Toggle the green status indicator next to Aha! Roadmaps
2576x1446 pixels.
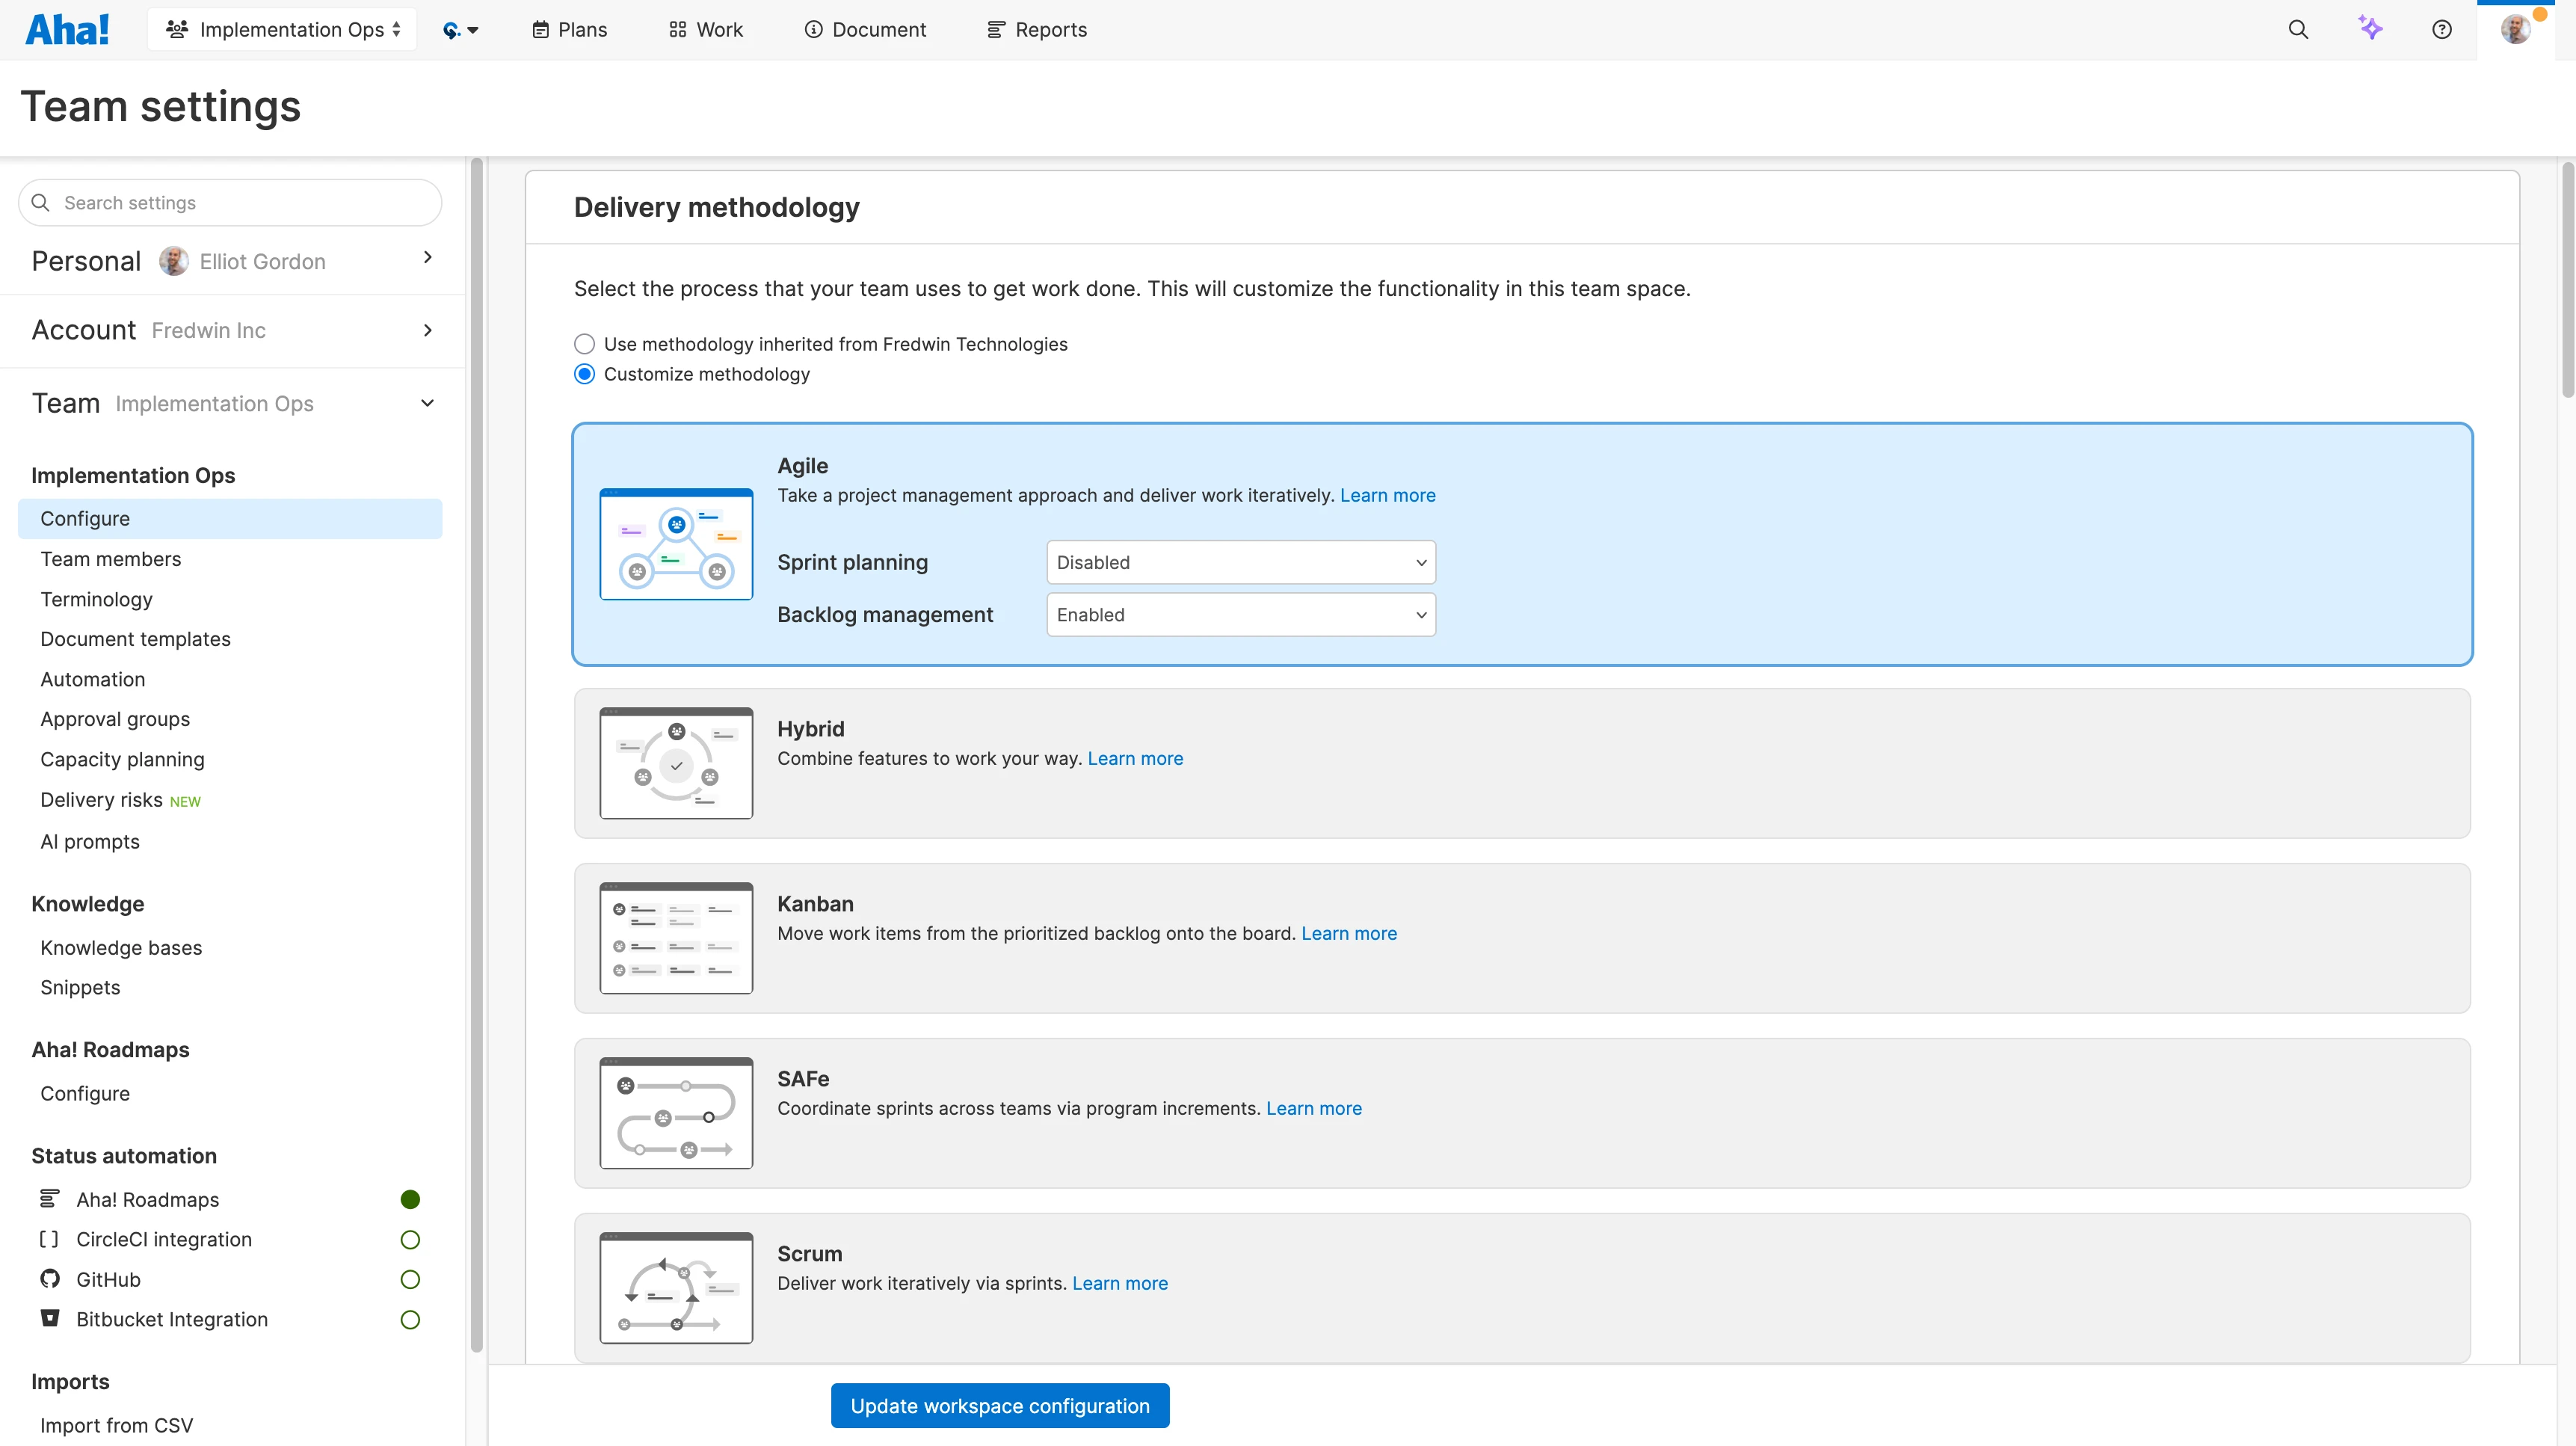pyautogui.click(x=410, y=1199)
